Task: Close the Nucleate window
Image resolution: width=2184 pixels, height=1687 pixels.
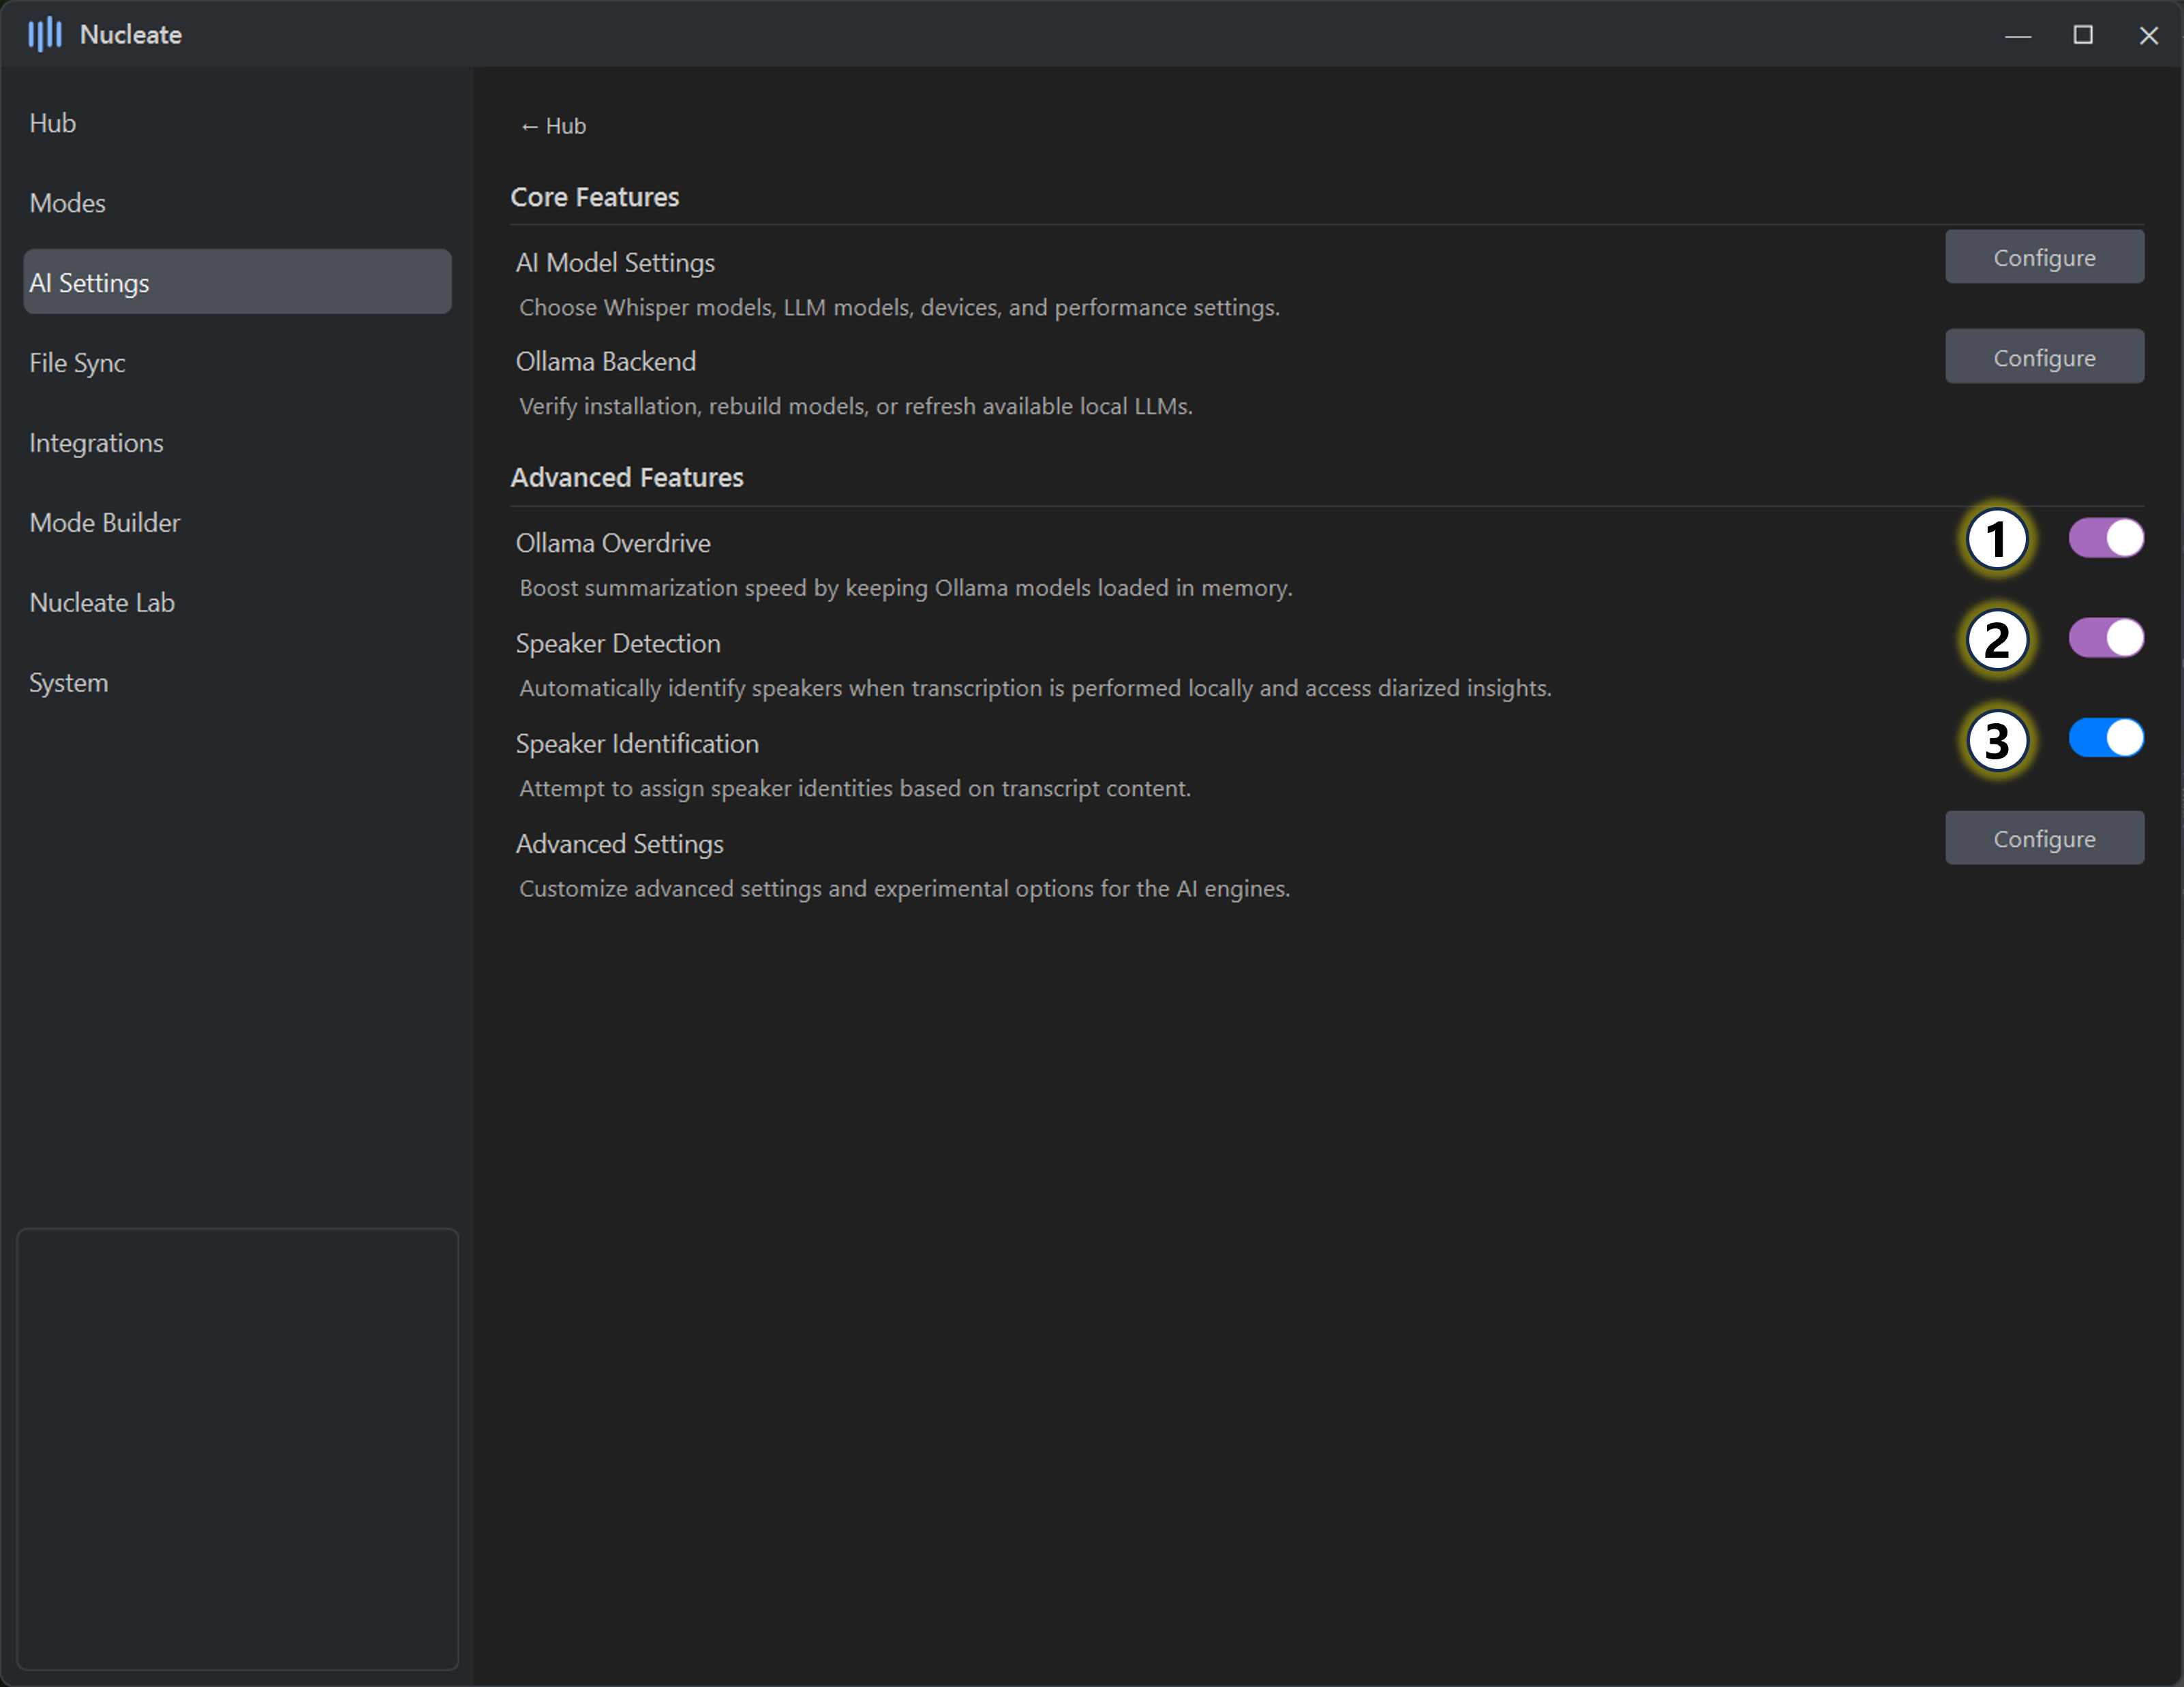Action: point(2148,35)
